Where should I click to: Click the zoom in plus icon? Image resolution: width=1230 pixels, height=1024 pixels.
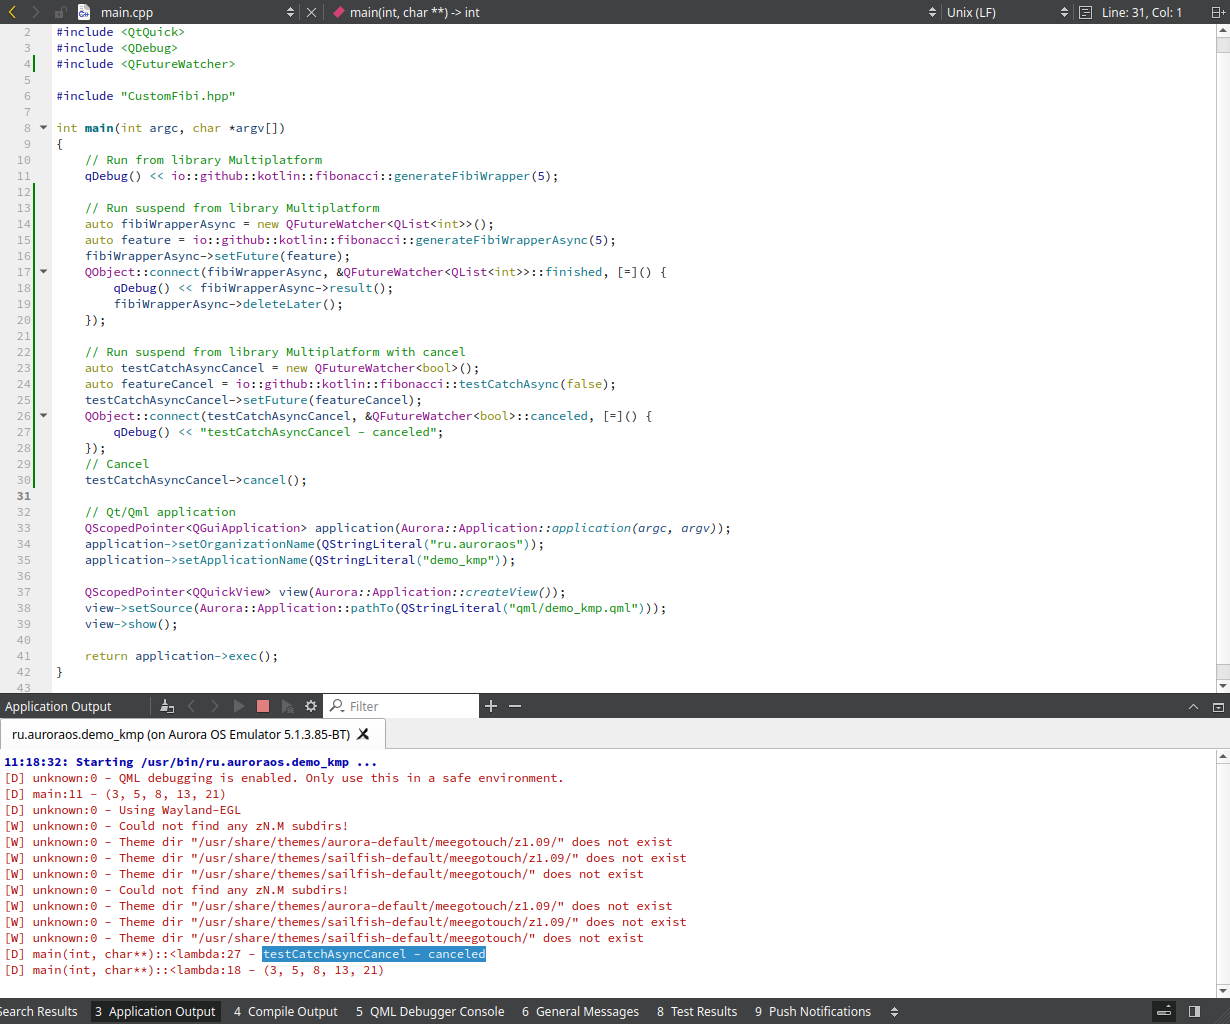491,706
